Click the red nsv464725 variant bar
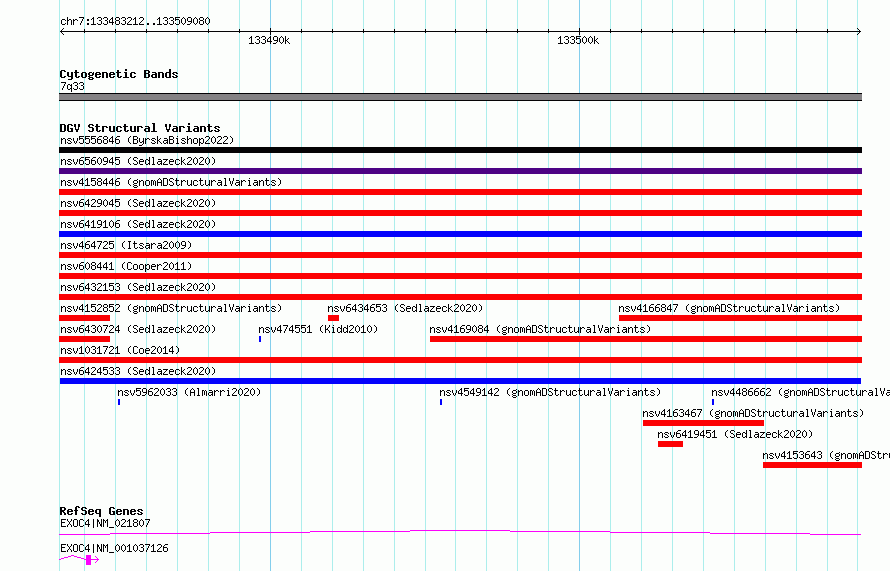This screenshot has height=571, width=890. coord(460,255)
